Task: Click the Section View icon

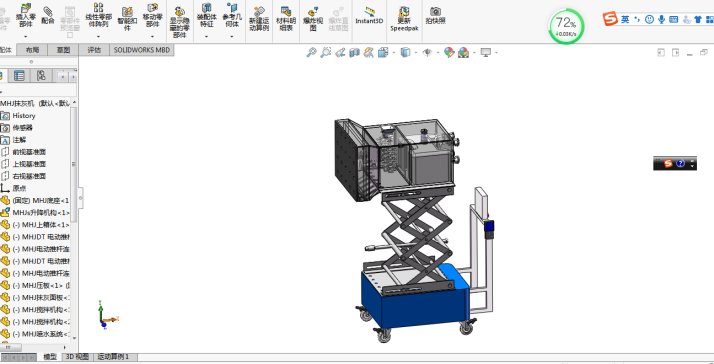Action: click(354, 53)
